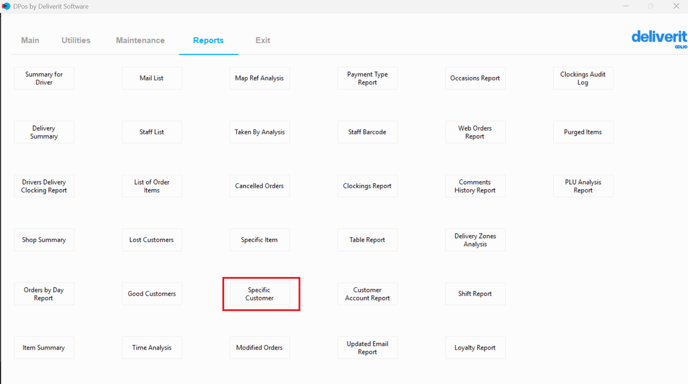Open the Loyalty Report
This screenshot has width=688, height=384.
475,348
